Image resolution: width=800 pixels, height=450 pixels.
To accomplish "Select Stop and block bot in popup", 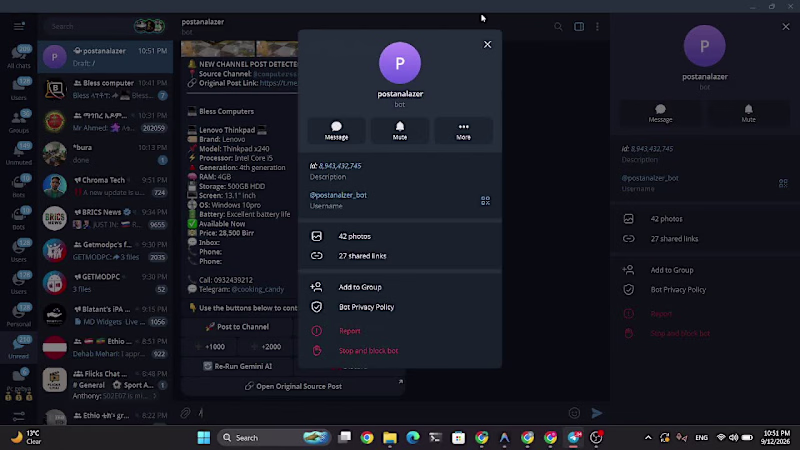I will click(399, 351).
